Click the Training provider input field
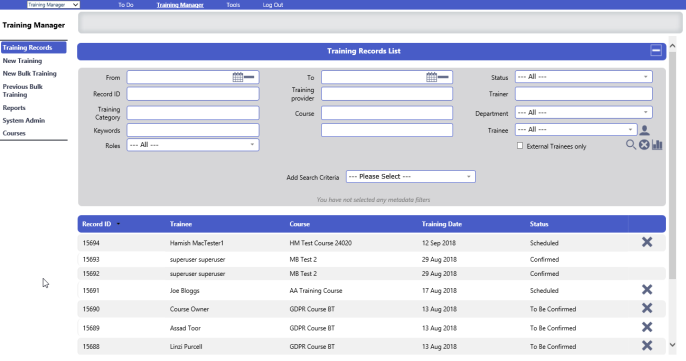Image resolution: width=686 pixels, height=361 pixels. pos(387,94)
